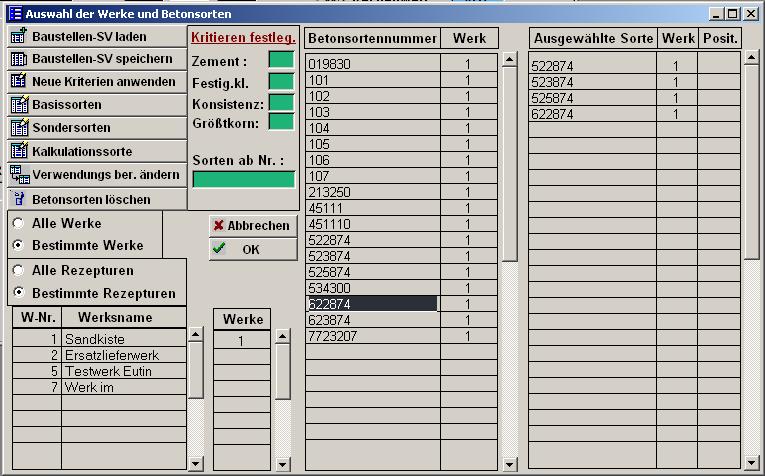Click the Kritieren festleg. heading link
The height and width of the screenshot is (476, 765).
(243, 37)
